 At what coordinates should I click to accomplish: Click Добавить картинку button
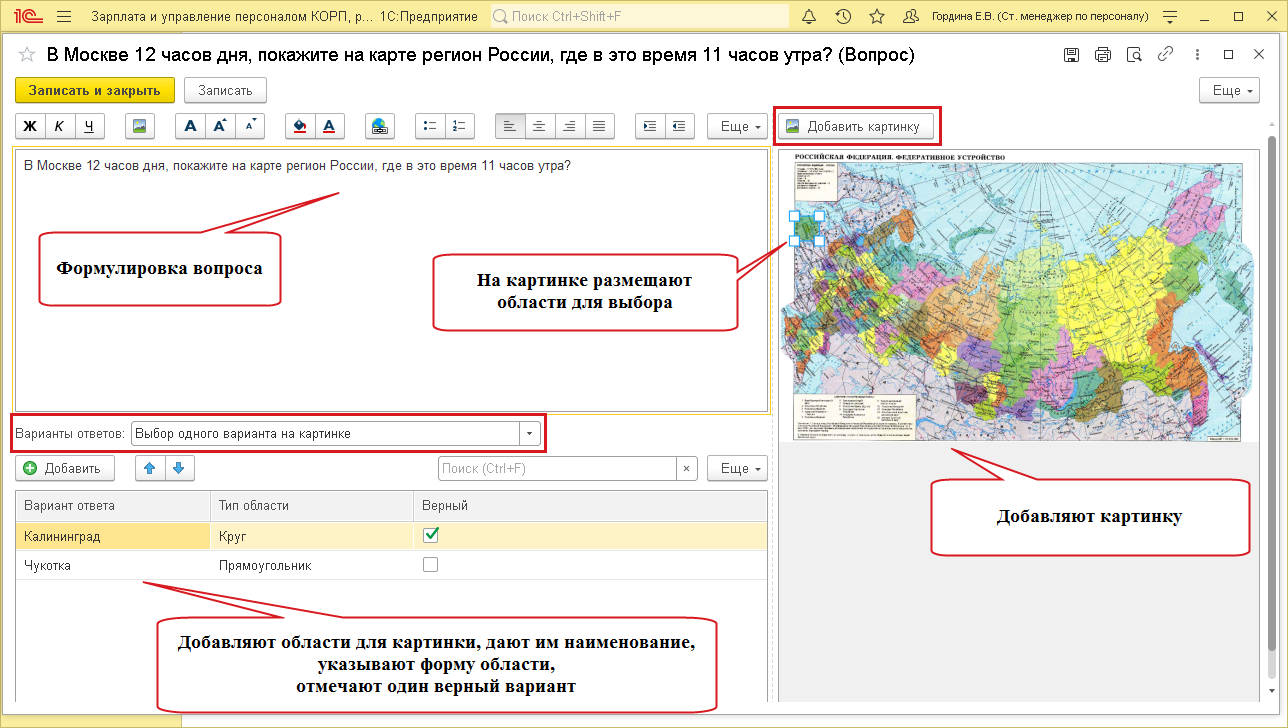click(858, 126)
